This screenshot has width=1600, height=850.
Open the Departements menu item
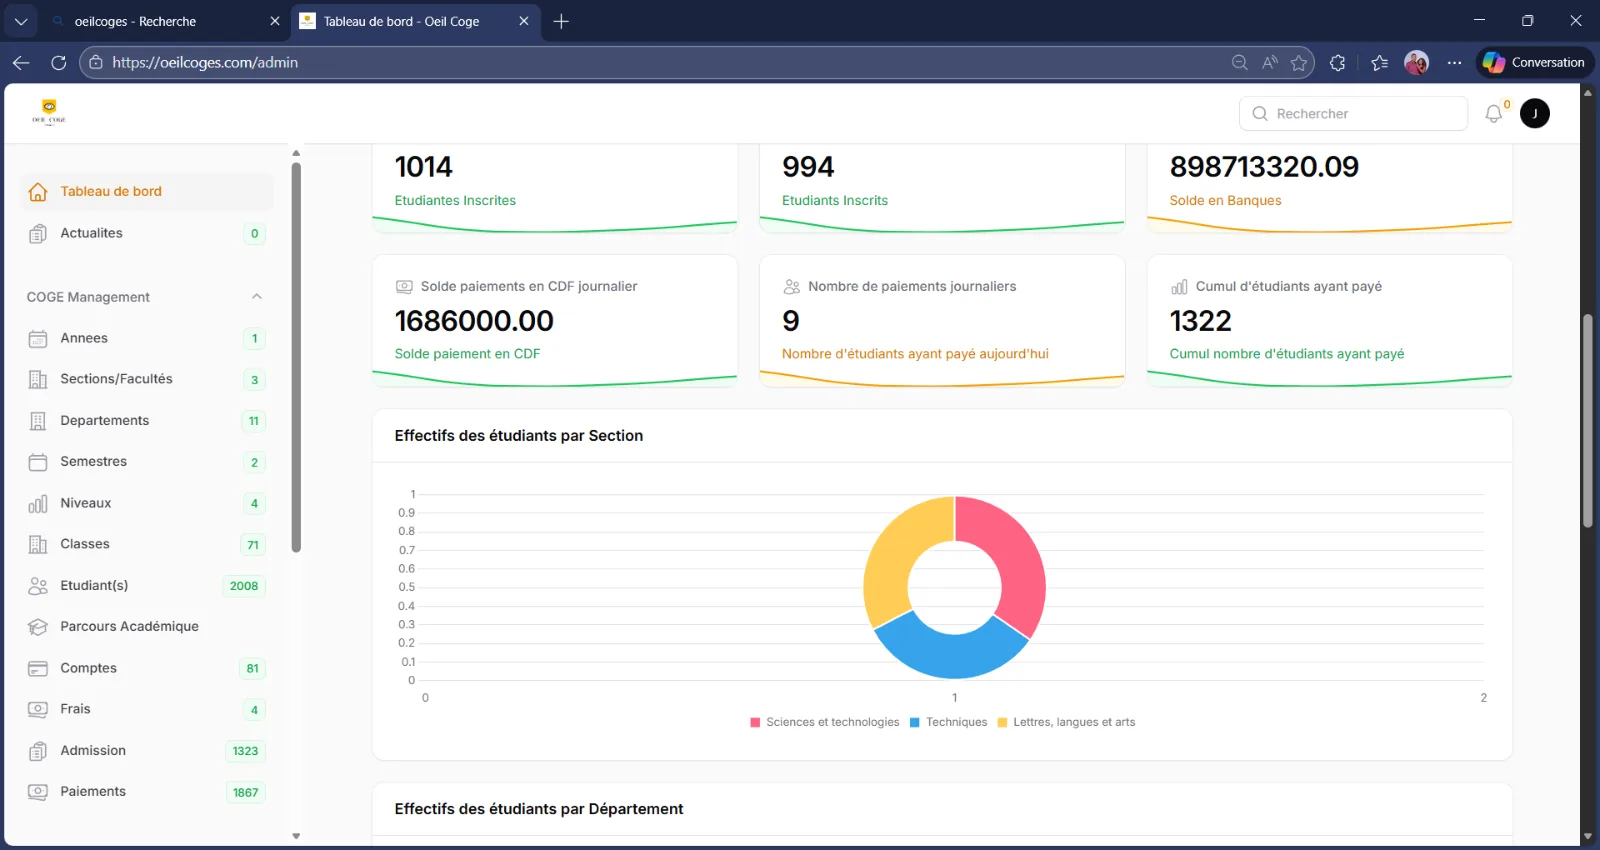[x=146, y=421]
